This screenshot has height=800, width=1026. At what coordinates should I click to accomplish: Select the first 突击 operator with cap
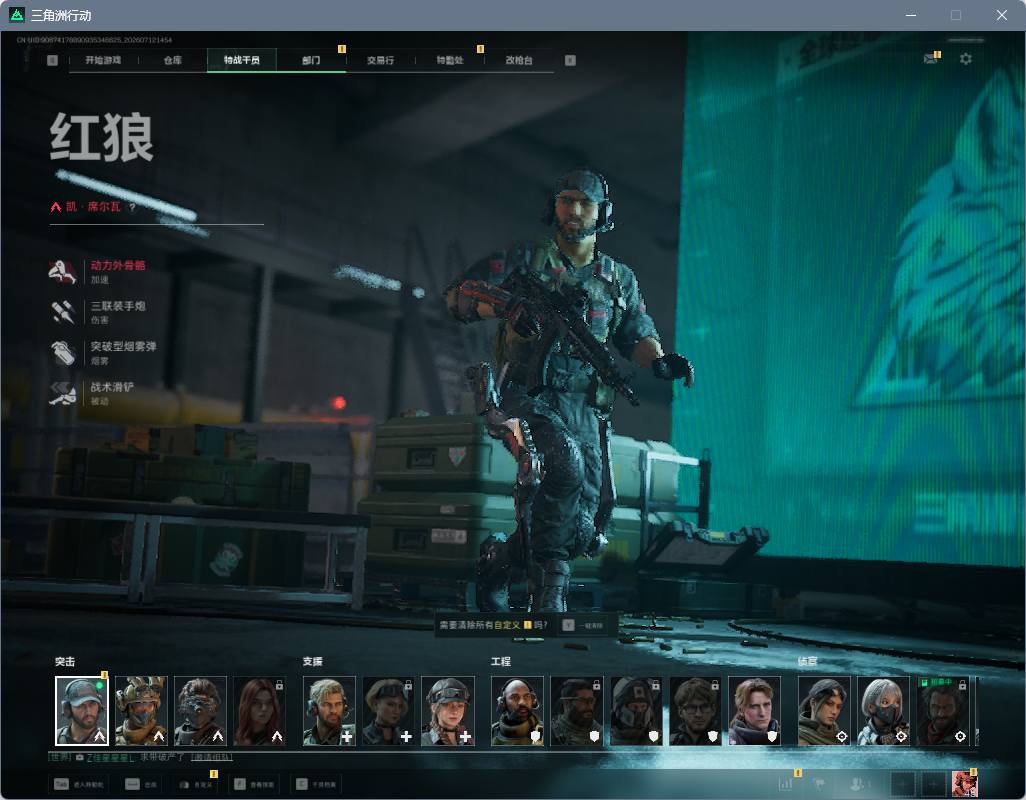point(82,711)
